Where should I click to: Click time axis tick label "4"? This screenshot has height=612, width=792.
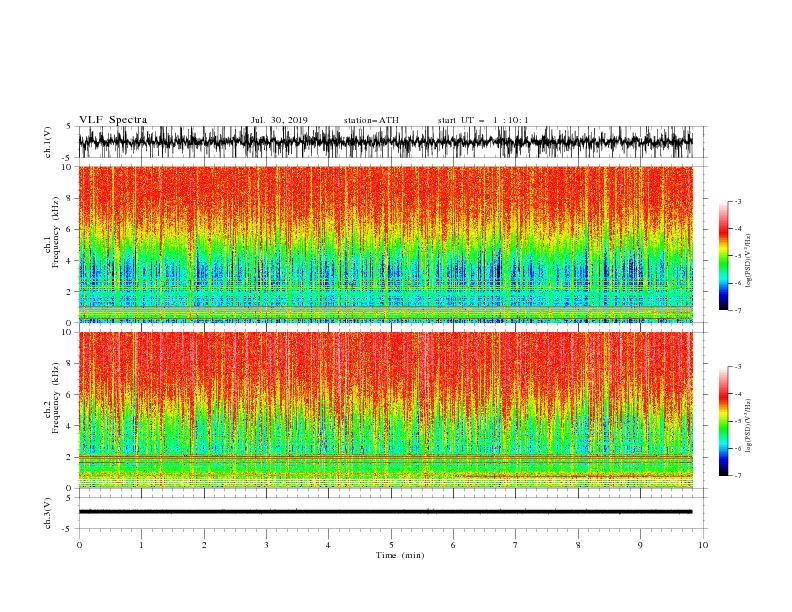pos(328,545)
